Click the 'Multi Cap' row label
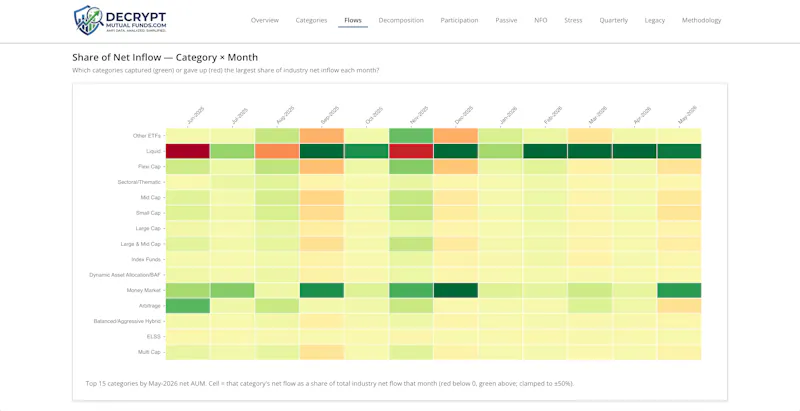This screenshot has width=800, height=411. pyautogui.click(x=149, y=352)
